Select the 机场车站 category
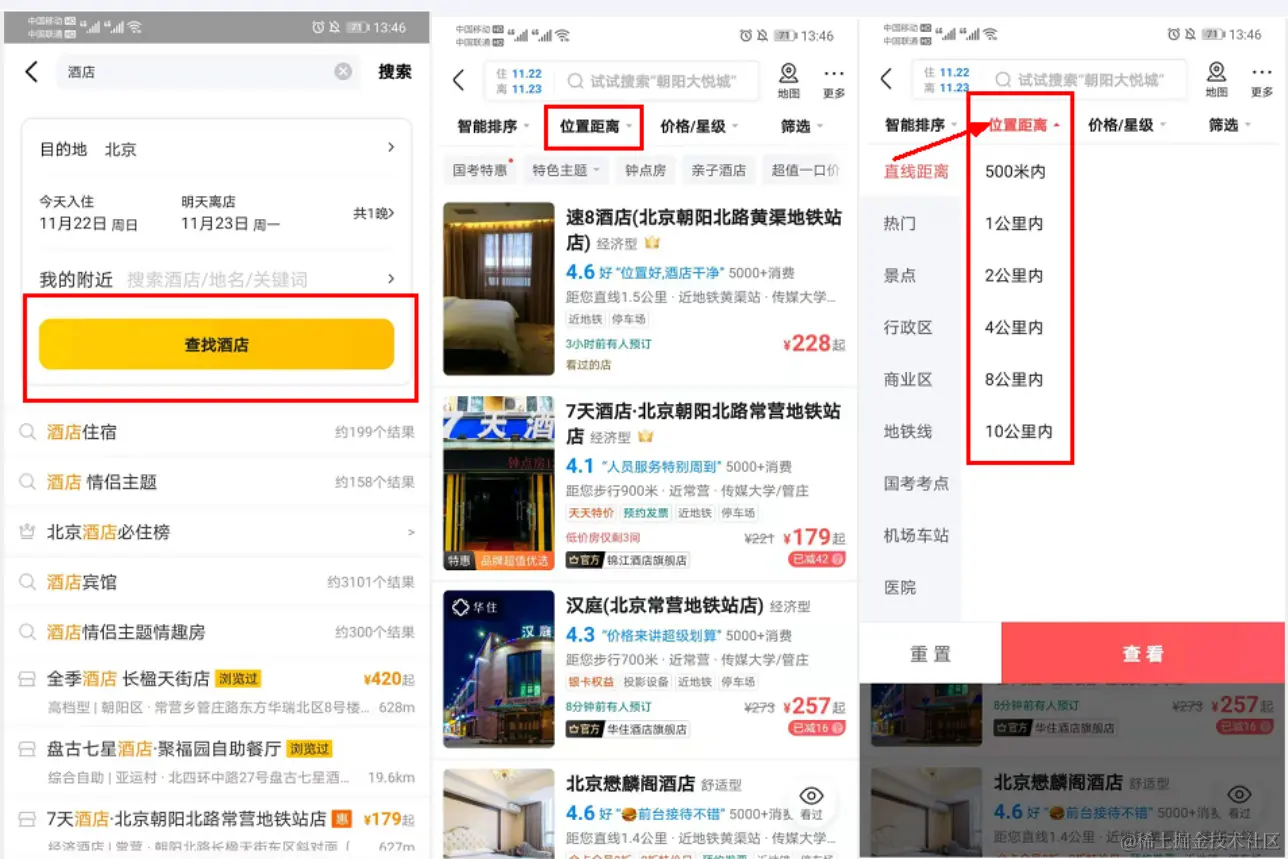This screenshot has height=859, width=1288. (x=916, y=536)
